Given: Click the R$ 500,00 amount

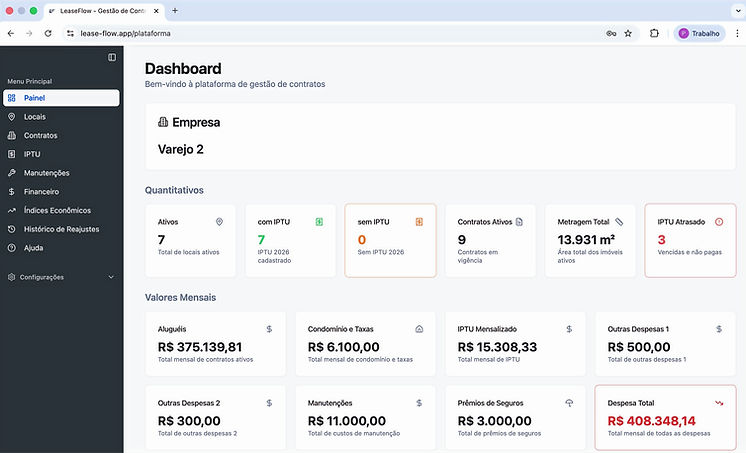Looking at the screenshot, I should click(x=638, y=347).
